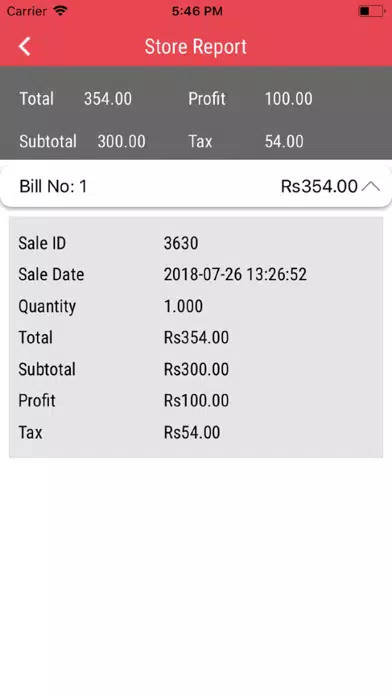The image size is (392, 696).
Task: Select the Quantity 1.000 value
Action: click(x=183, y=306)
